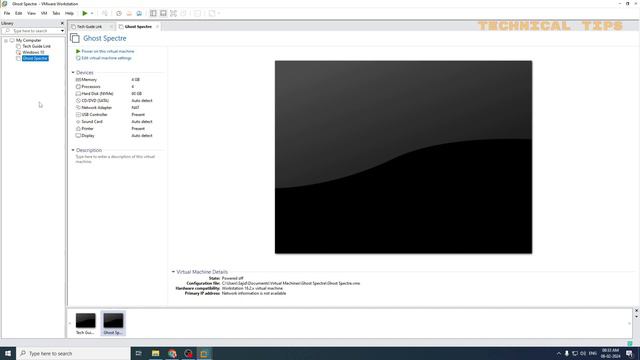
Task: Show hidden system tray icons
Action: [x=558, y=353]
